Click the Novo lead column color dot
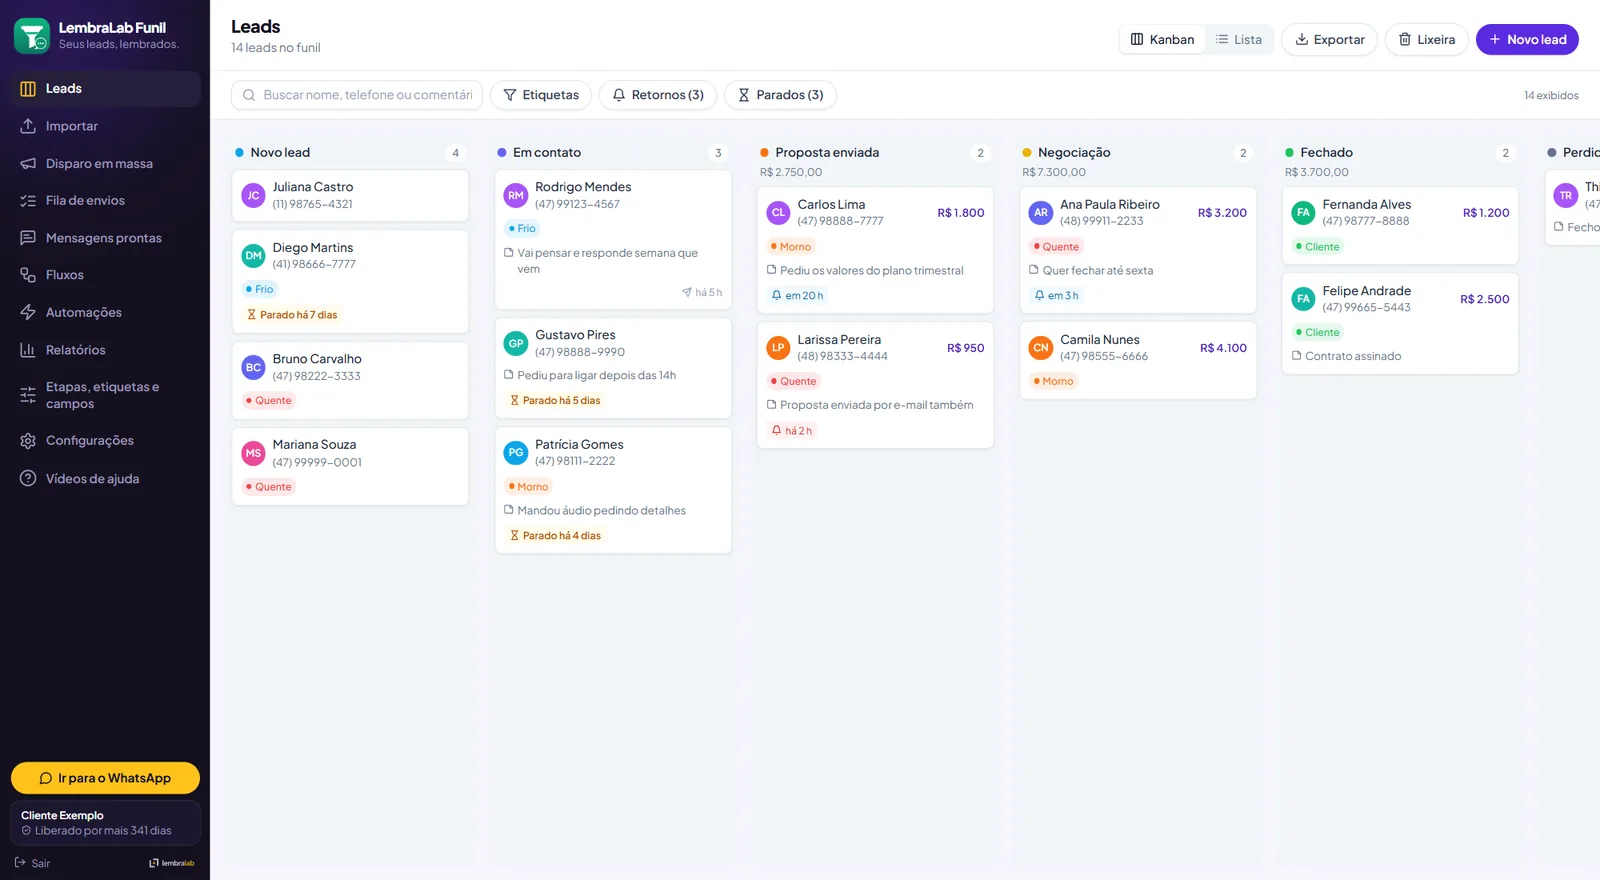Screen dimensions: 1600x880 [x=239, y=153]
